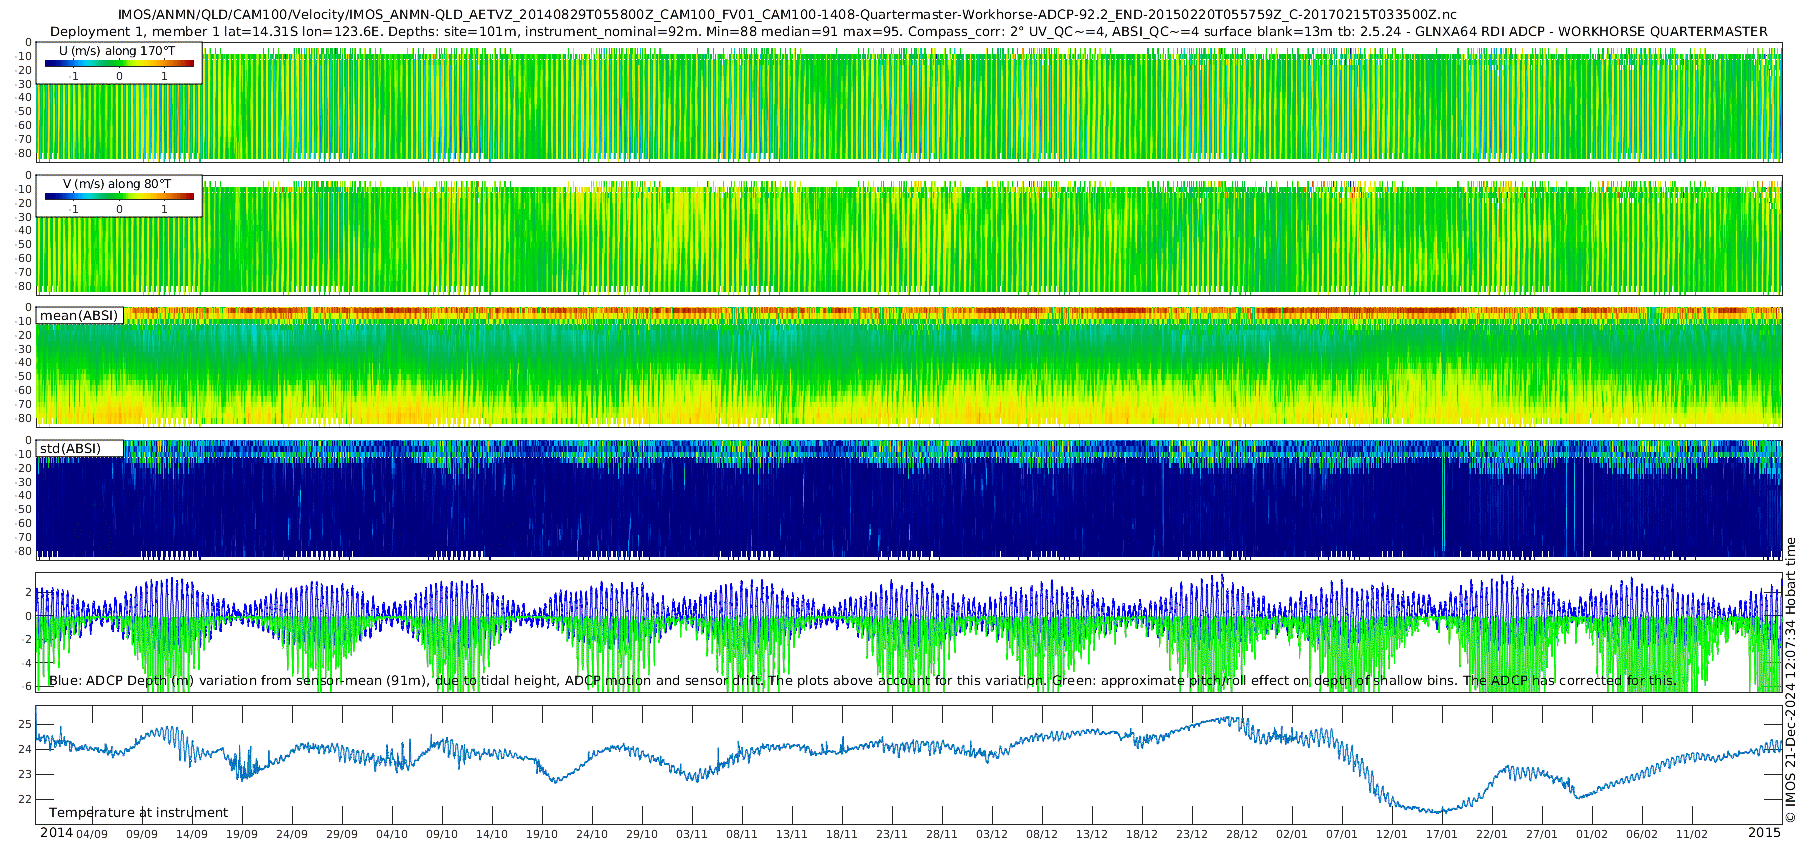Click the 25 tick on temperature axis
Image resolution: width=1800 pixels, height=850 pixels.
coord(25,724)
